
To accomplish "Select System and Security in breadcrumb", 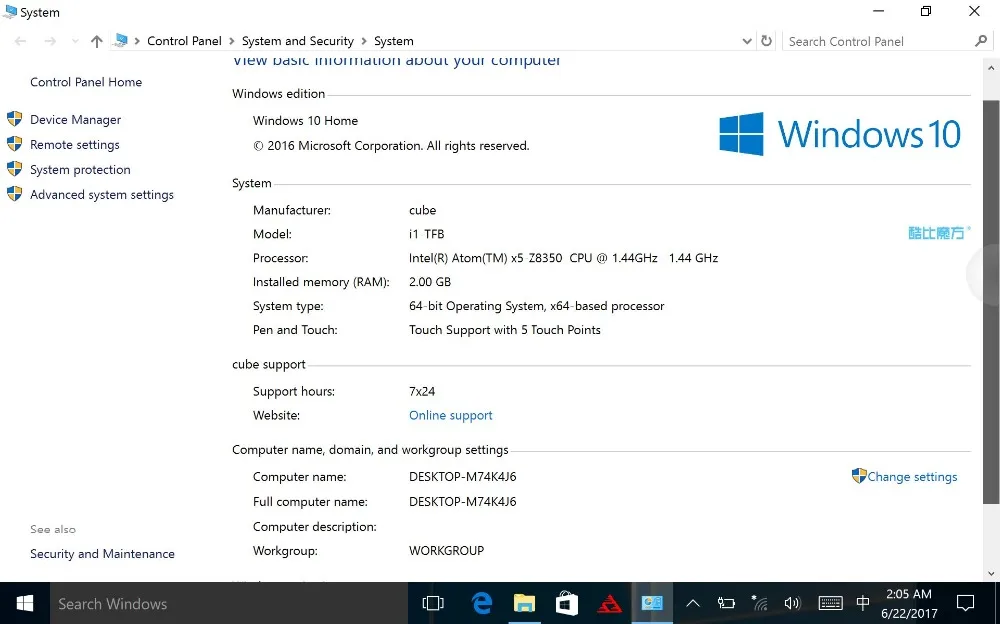I will coord(298,41).
